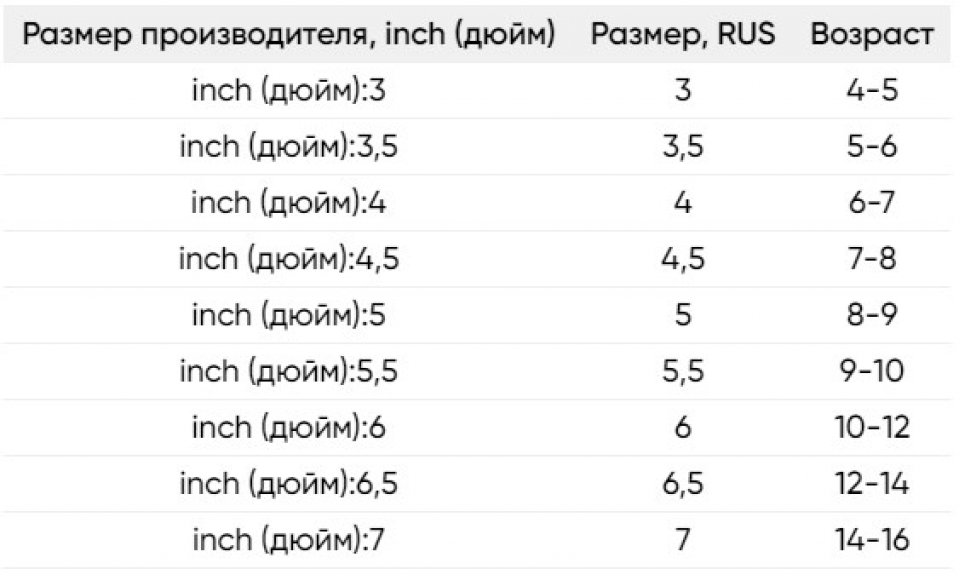Select the 'inch (дюйм):7' cell
This screenshot has height=586, width=959.
point(289,541)
